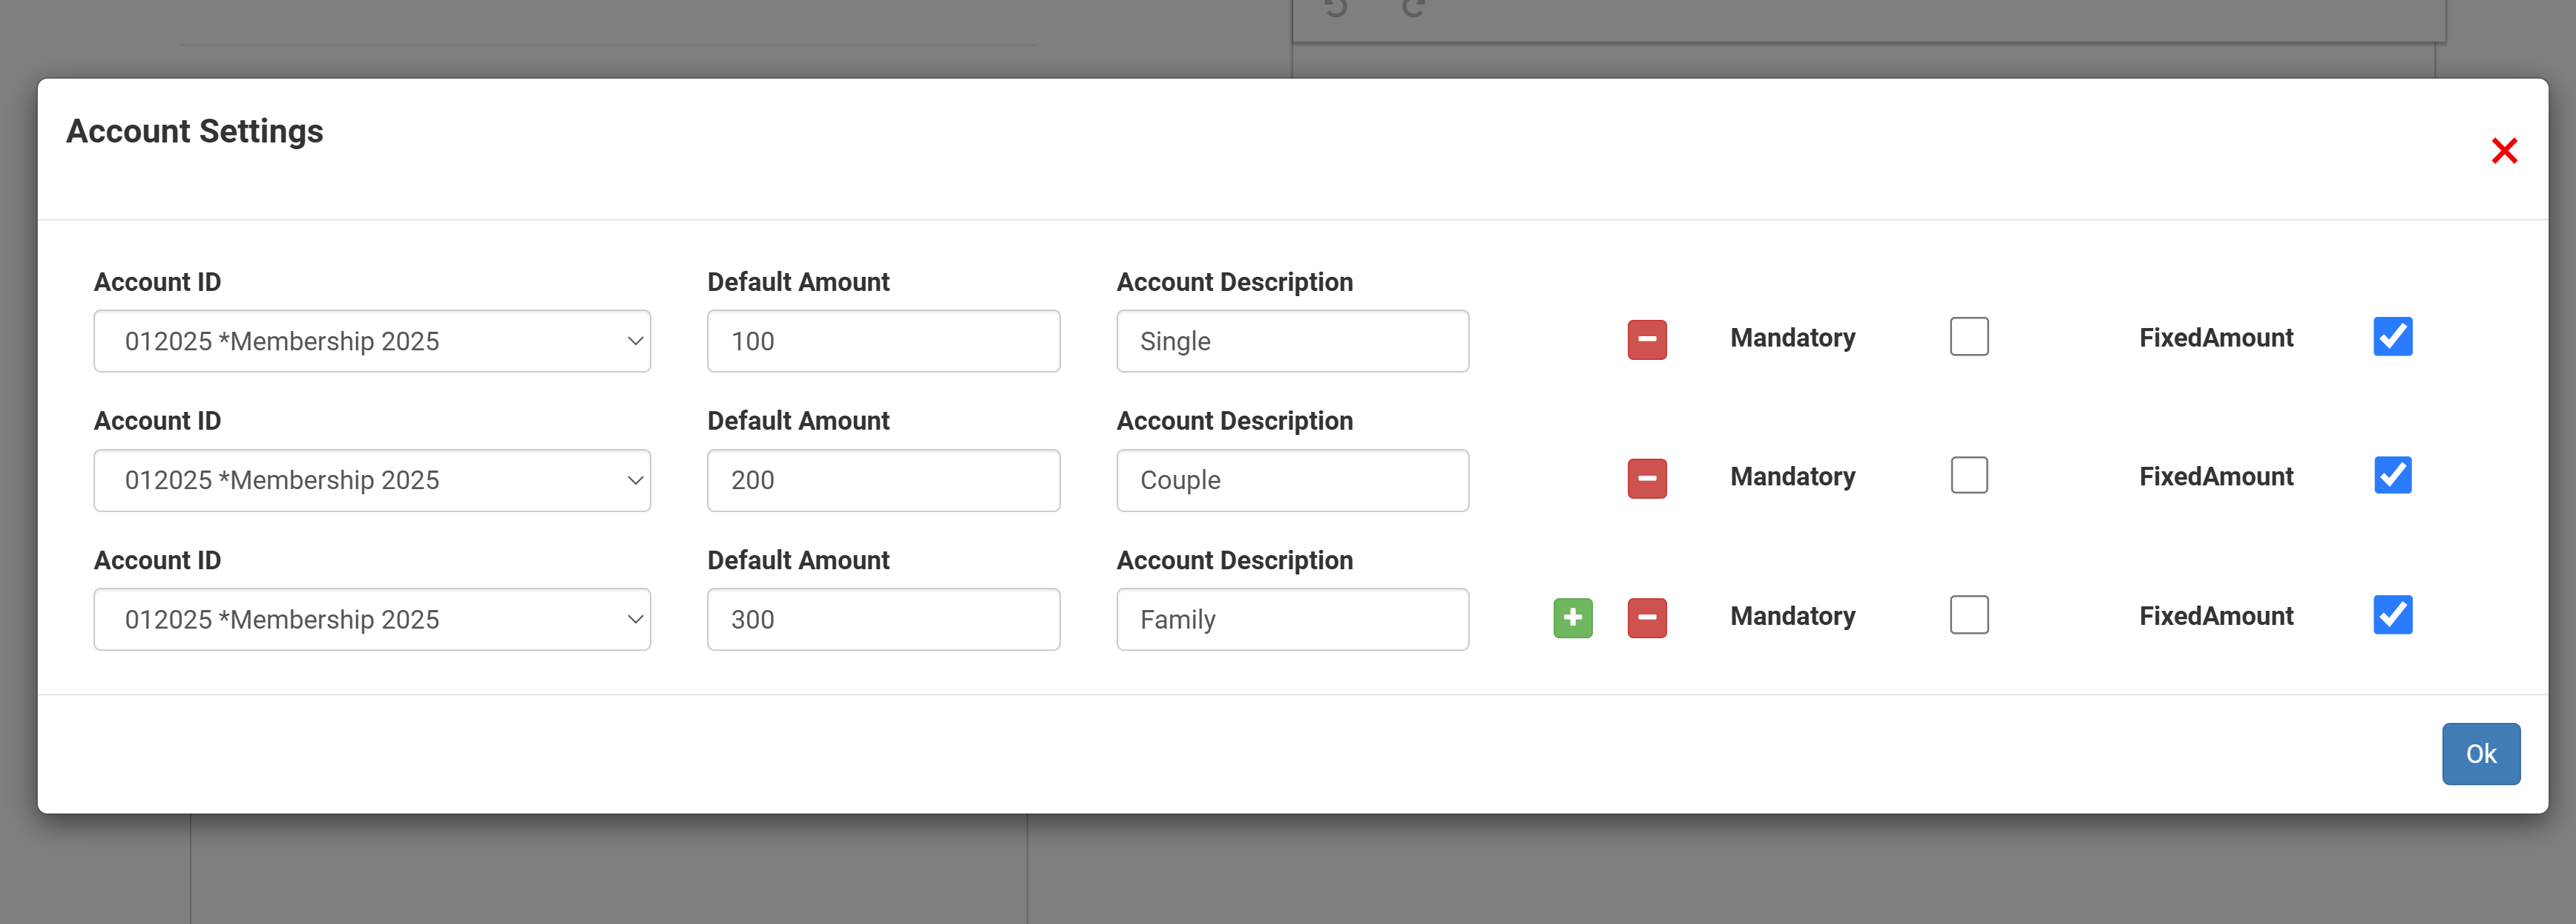Click Default Amount field showing 200

point(882,480)
